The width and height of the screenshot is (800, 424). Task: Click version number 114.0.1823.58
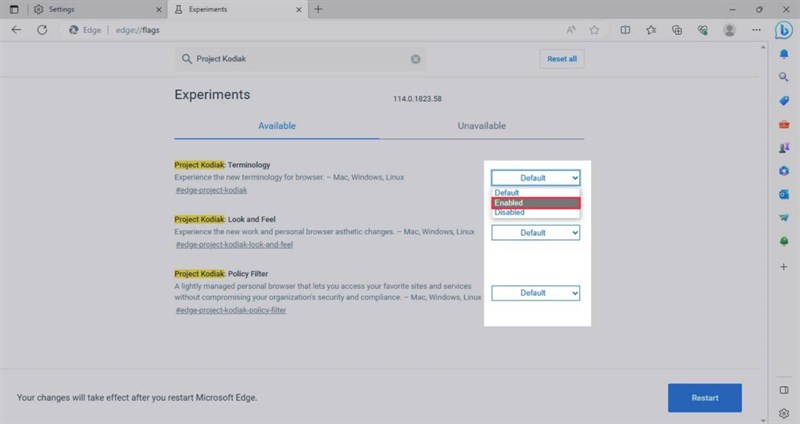(417, 99)
